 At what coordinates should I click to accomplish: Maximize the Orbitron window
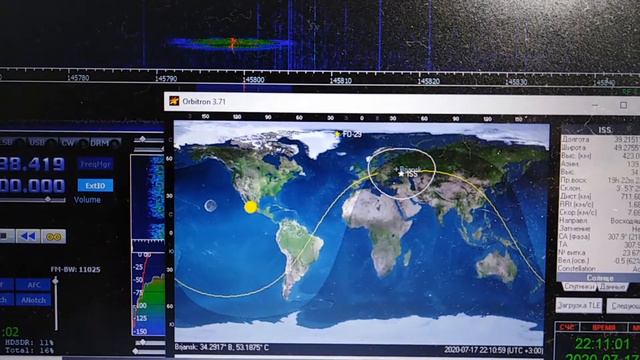[x=623, y=105]
